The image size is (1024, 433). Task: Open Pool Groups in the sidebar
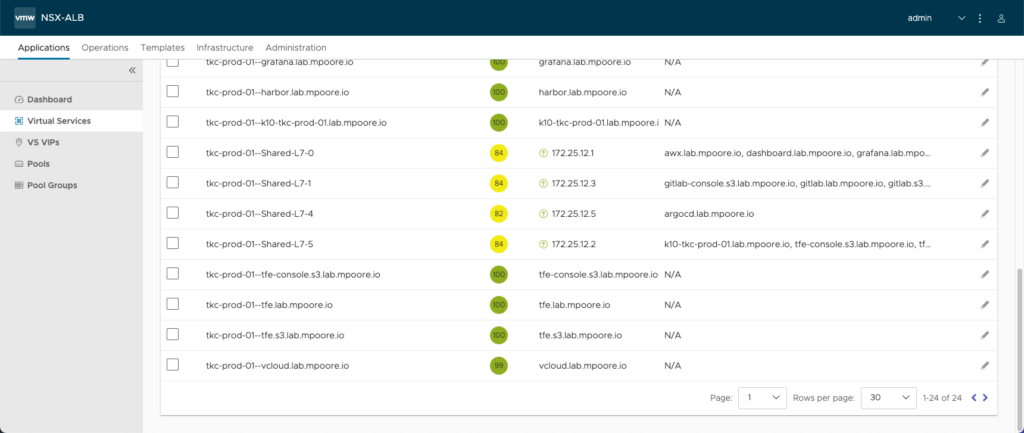click(71, 185)
